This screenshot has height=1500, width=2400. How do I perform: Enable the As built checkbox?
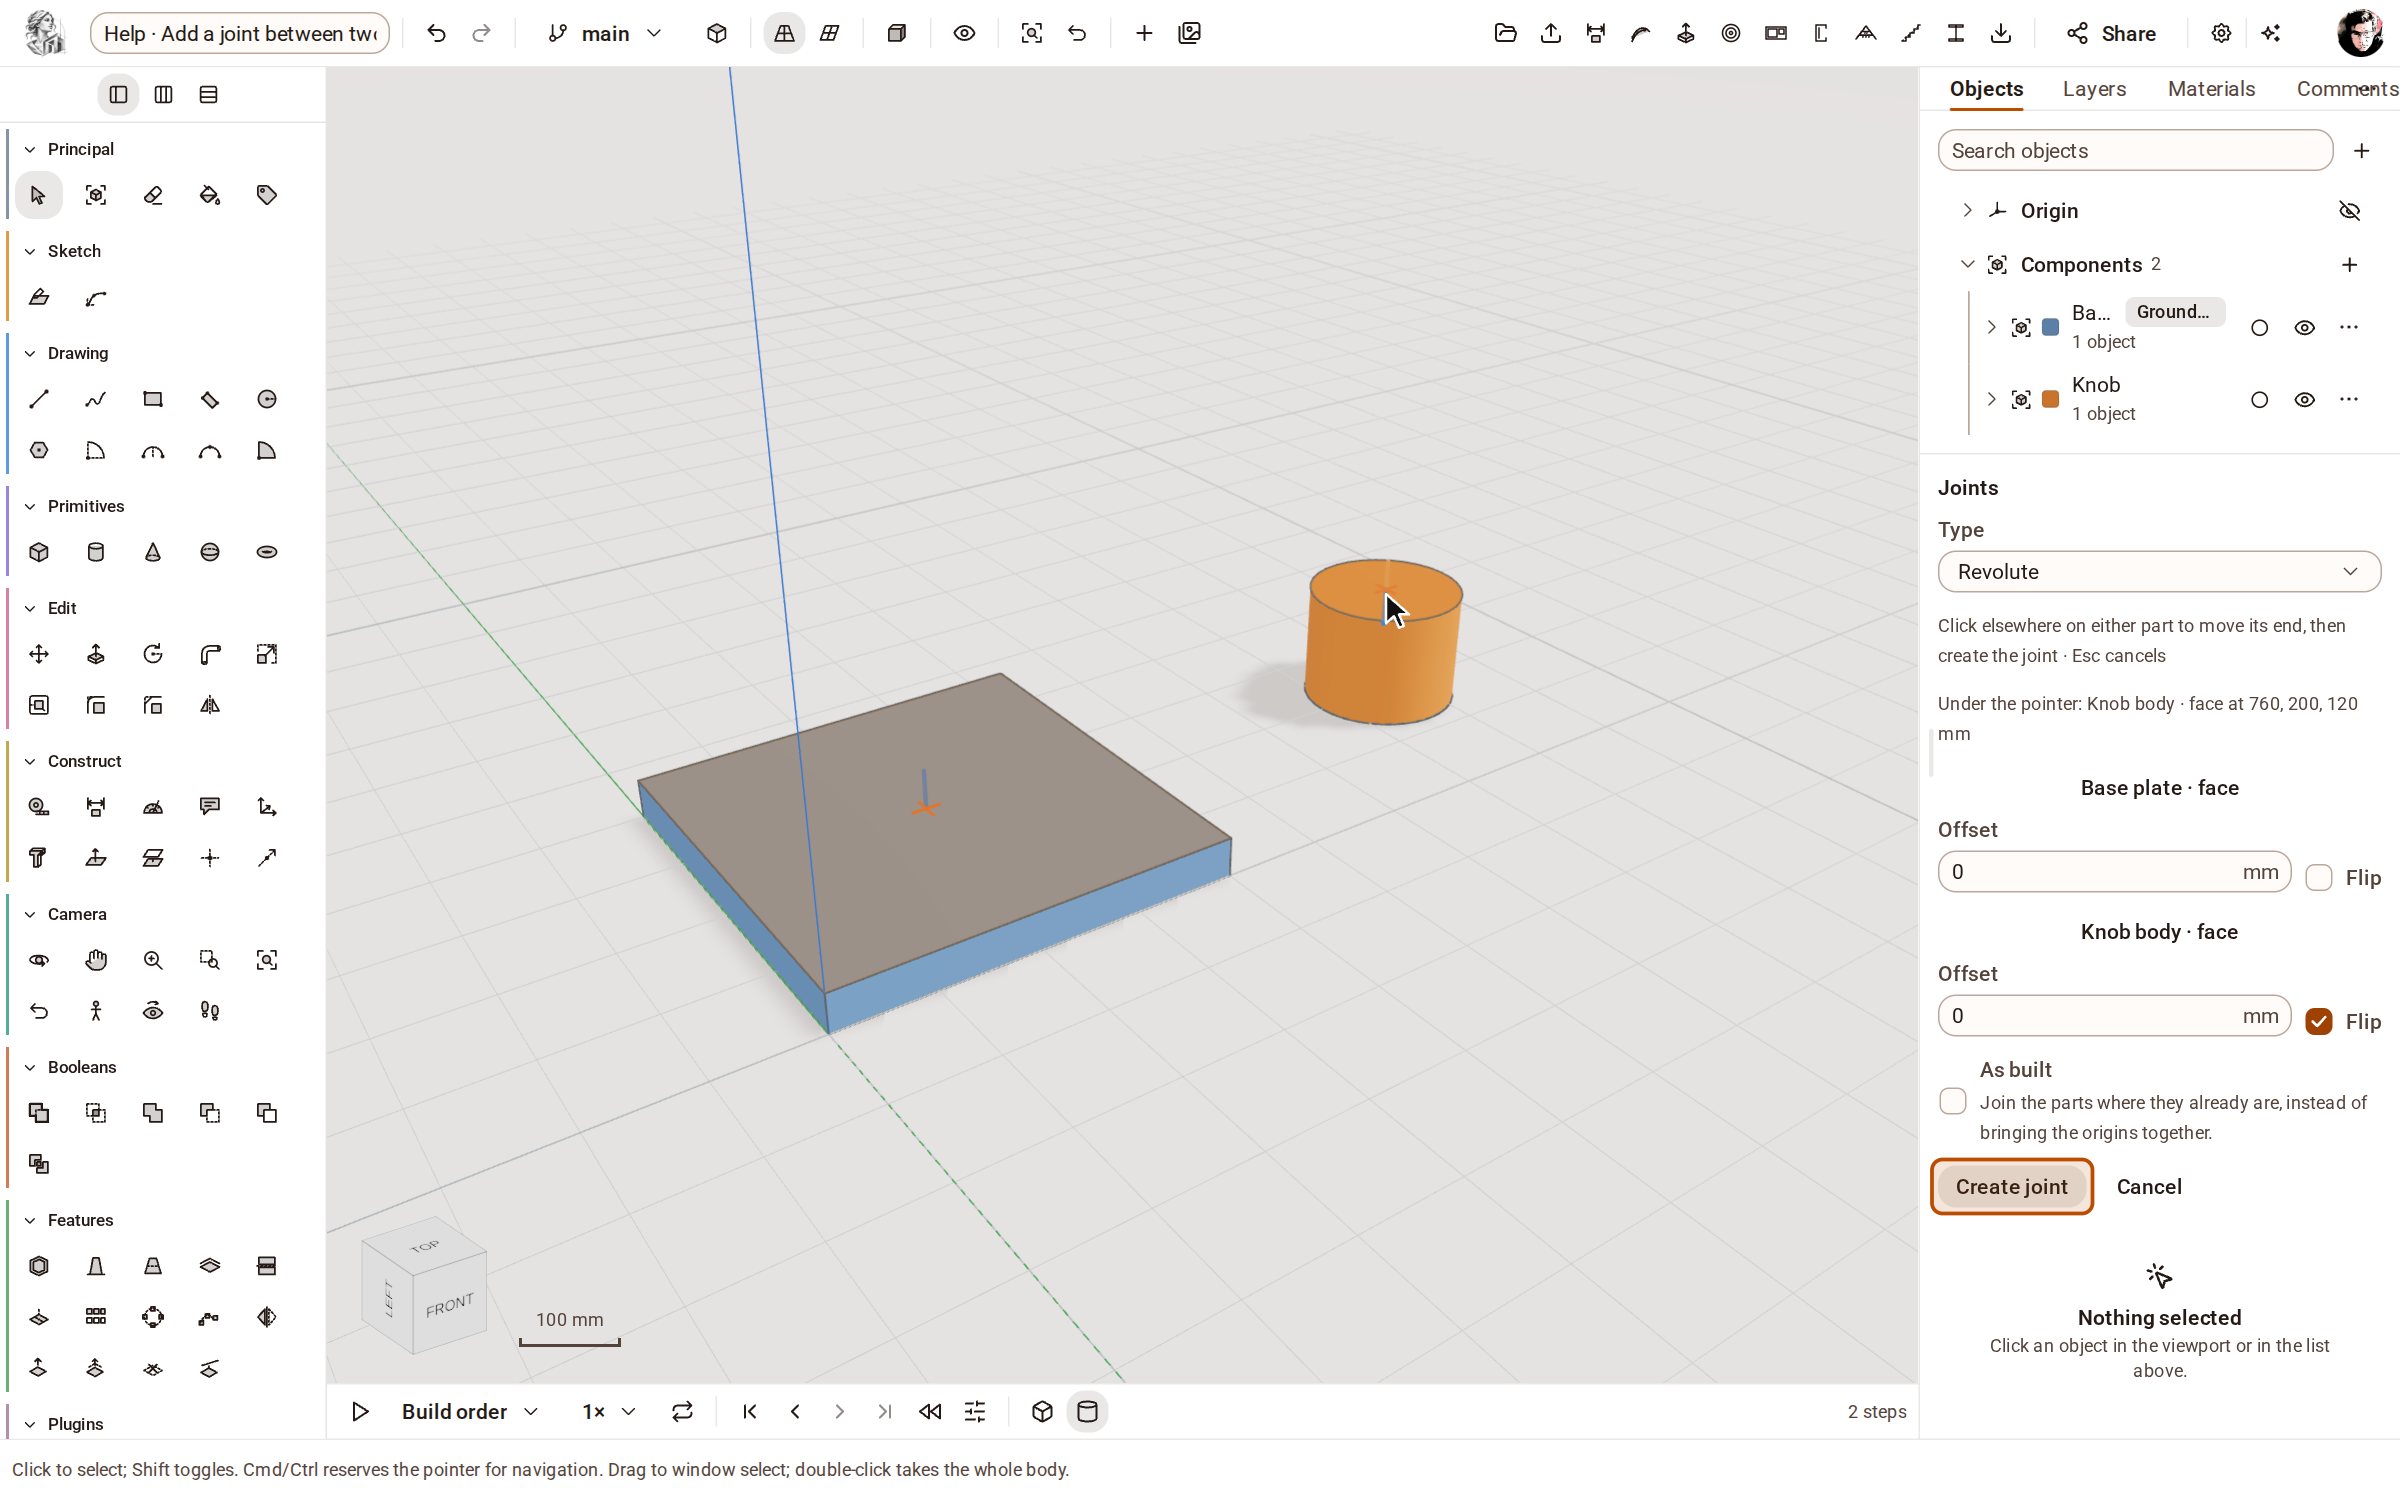tap(1953, 1101)
